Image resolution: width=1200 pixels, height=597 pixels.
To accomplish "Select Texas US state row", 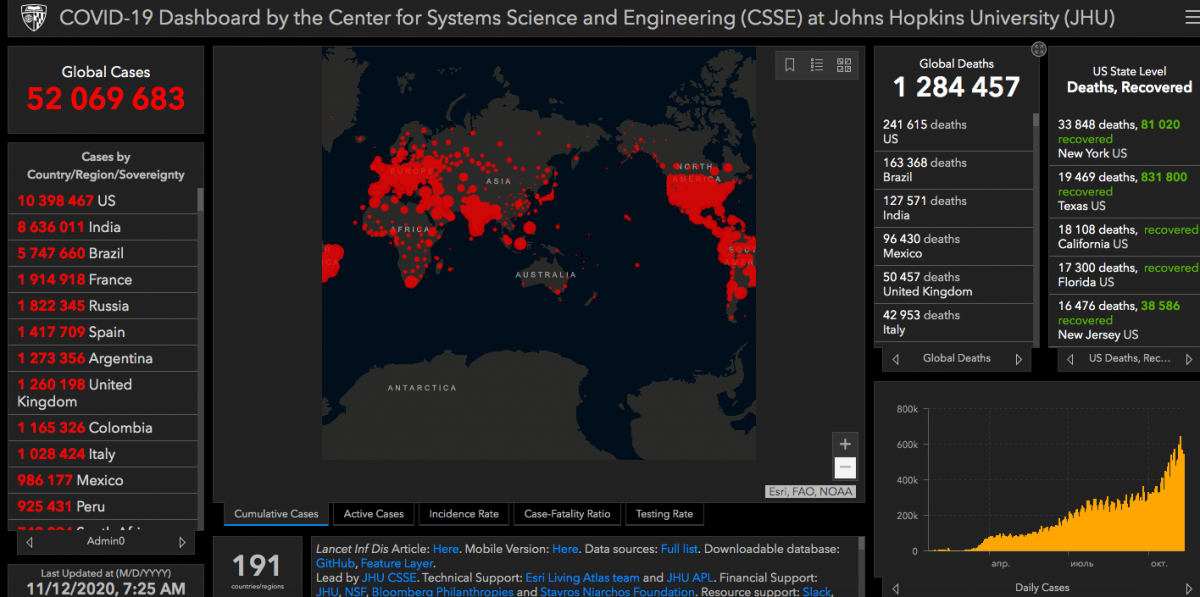I will click(1125, 191).
